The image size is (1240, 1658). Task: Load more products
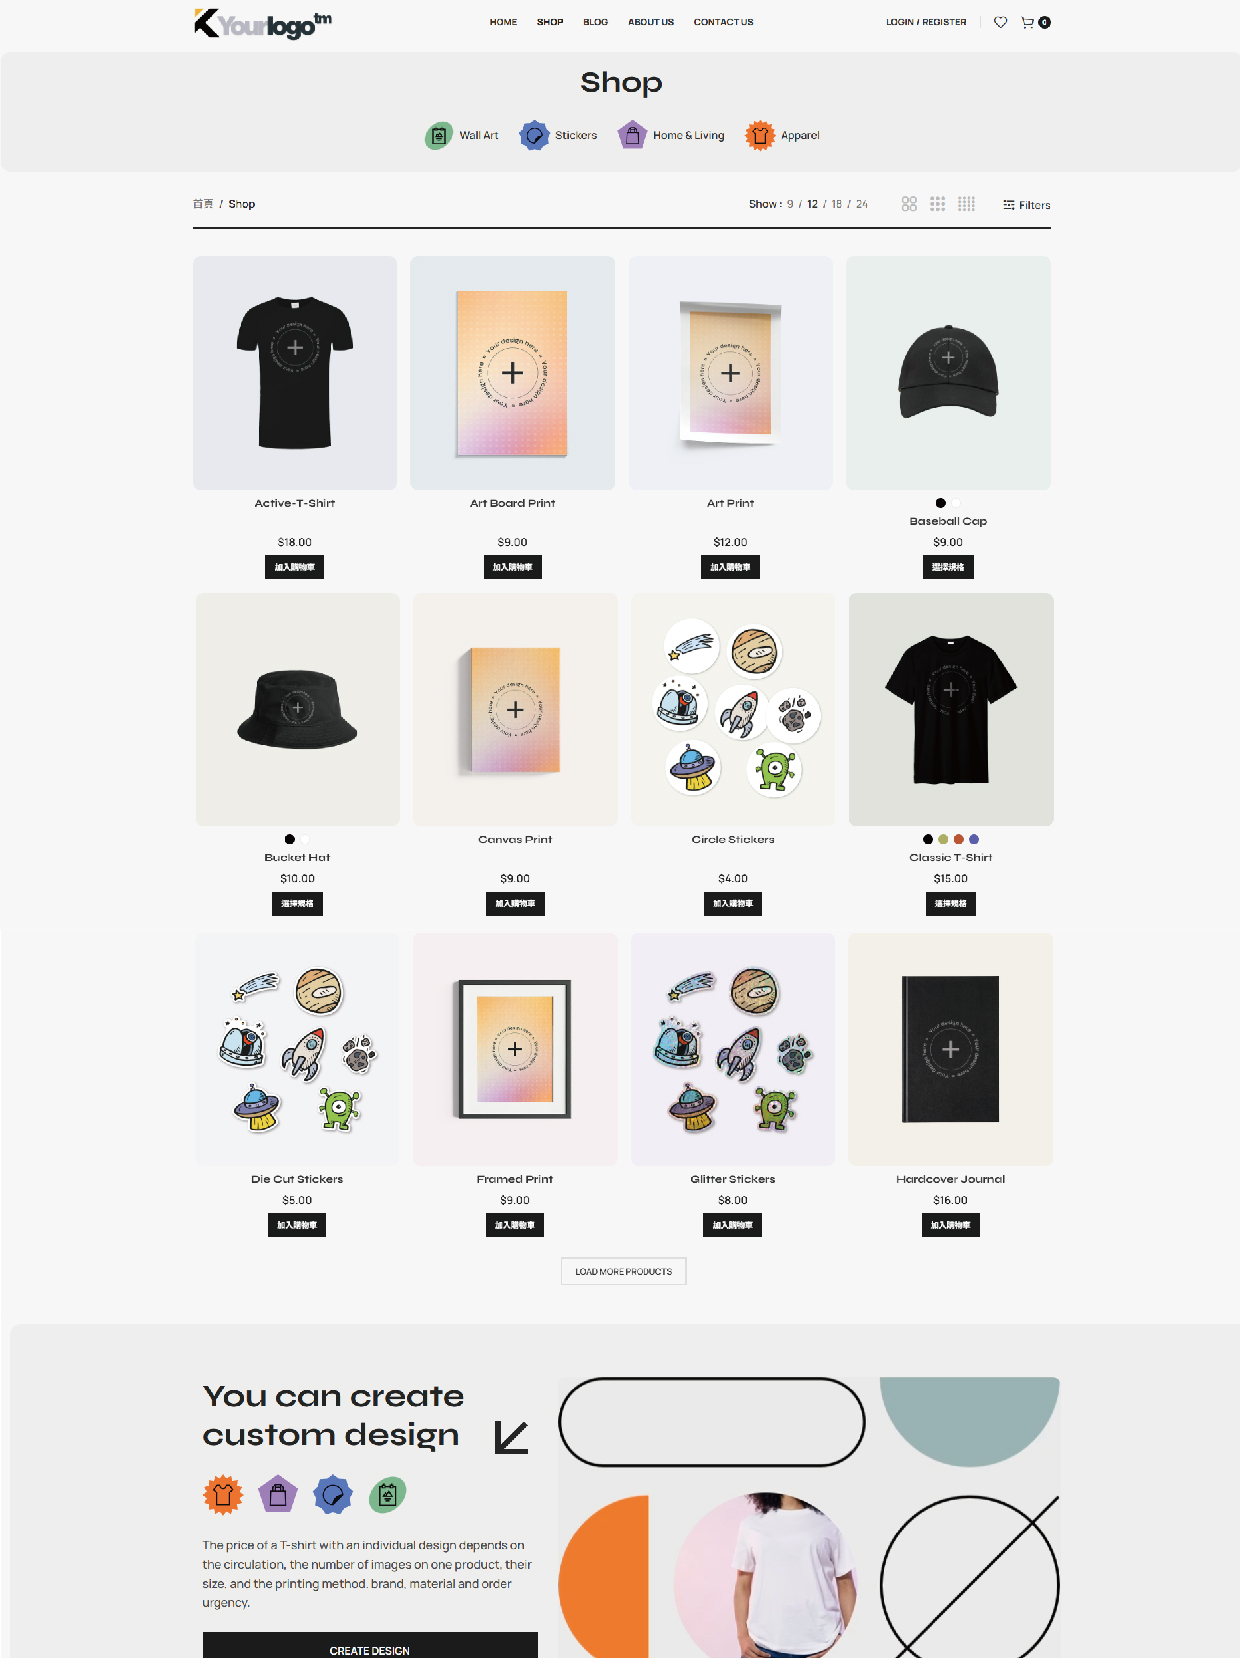[x=624, y=1271]
